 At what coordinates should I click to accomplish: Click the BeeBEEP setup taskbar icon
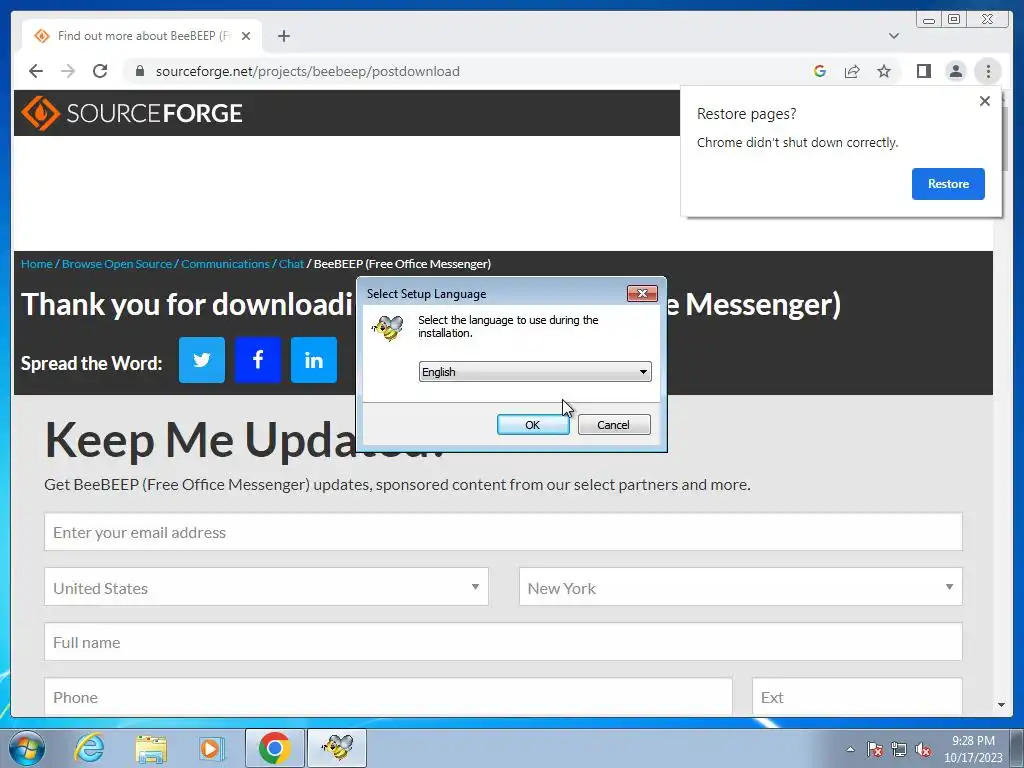coord(337,748)
